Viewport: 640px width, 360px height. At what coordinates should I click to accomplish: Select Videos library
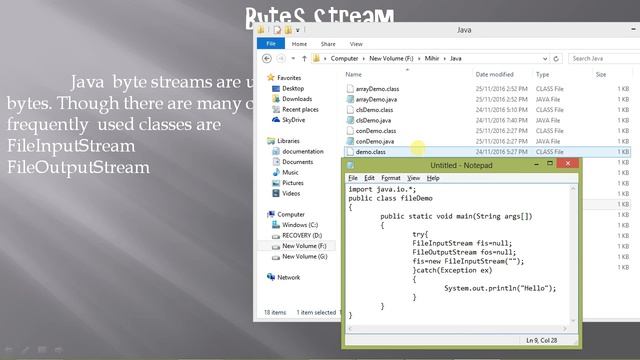point(291,193)
